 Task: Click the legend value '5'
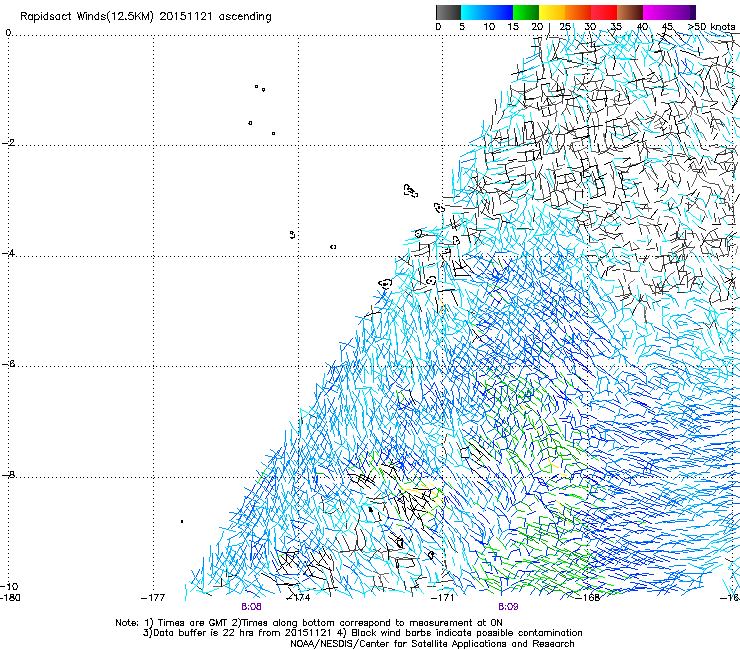coord(462,27)
